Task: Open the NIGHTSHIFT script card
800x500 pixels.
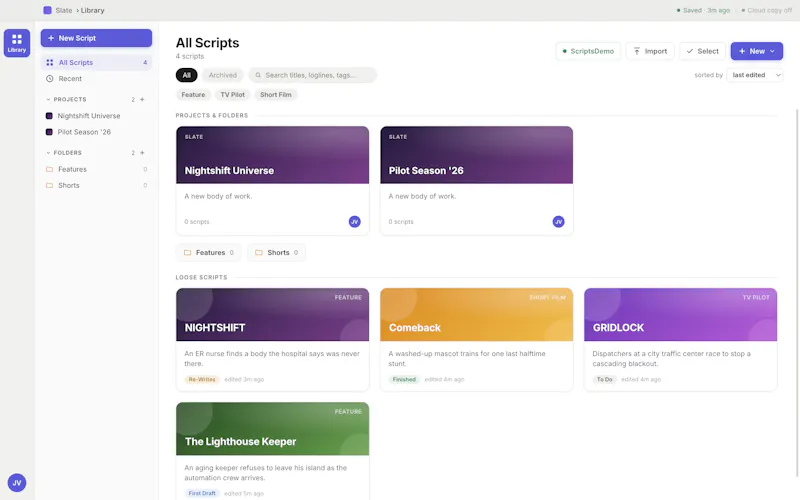Action: 272,339
